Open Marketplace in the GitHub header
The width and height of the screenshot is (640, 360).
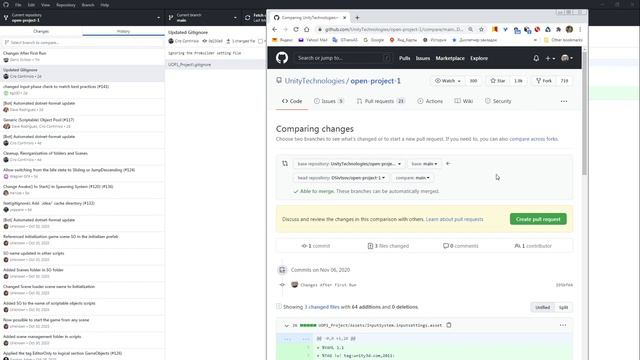(x=450, y=58)
